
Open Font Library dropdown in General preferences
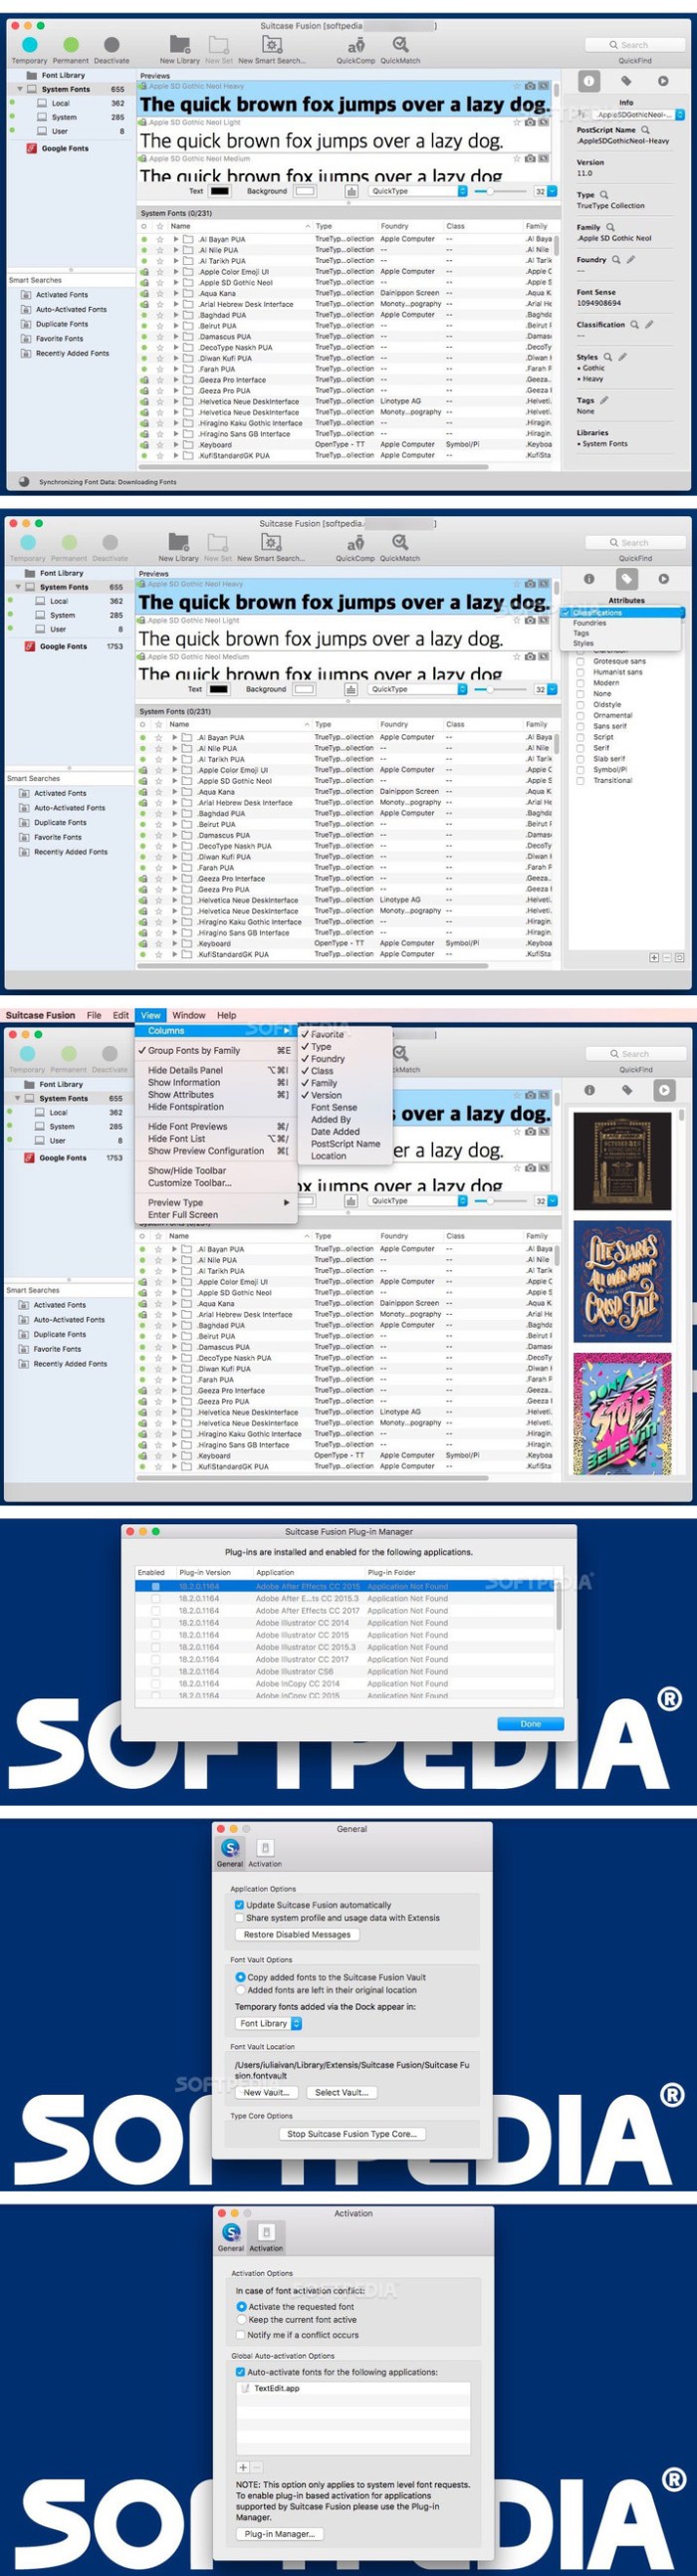coord(269,2023)
